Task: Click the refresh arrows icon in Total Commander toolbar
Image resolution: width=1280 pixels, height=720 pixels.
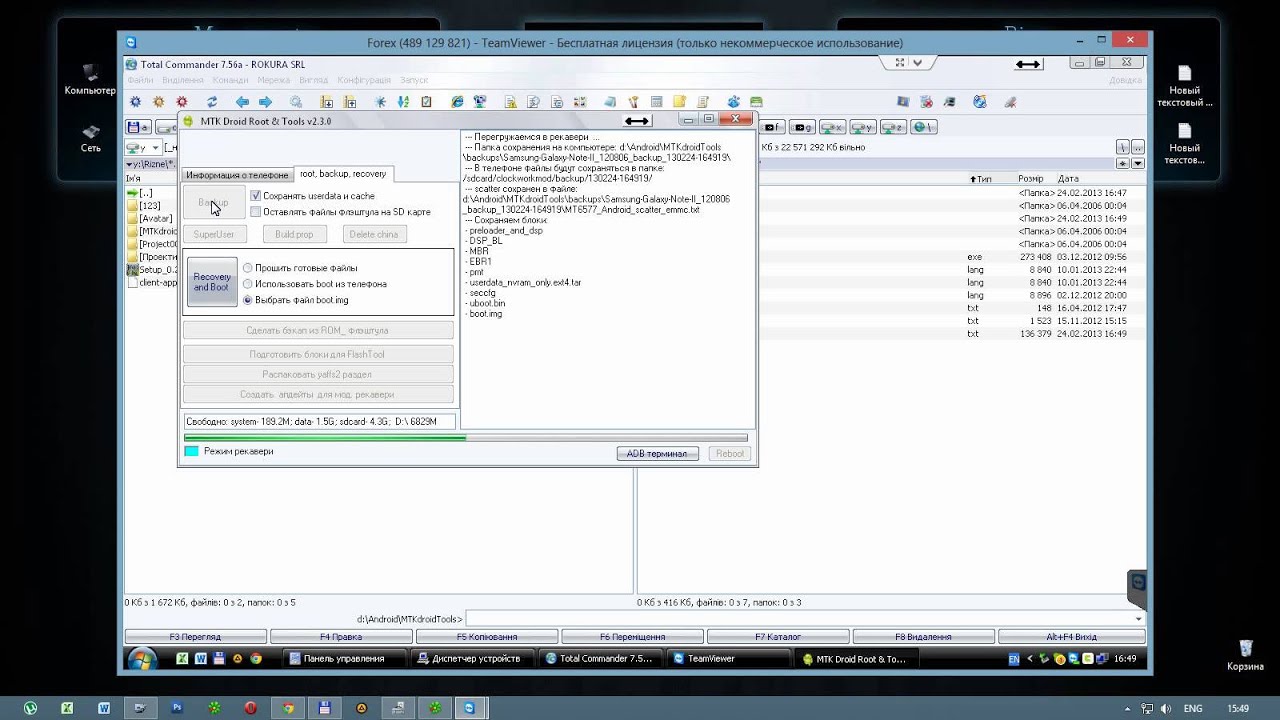Action: point(212,101)
